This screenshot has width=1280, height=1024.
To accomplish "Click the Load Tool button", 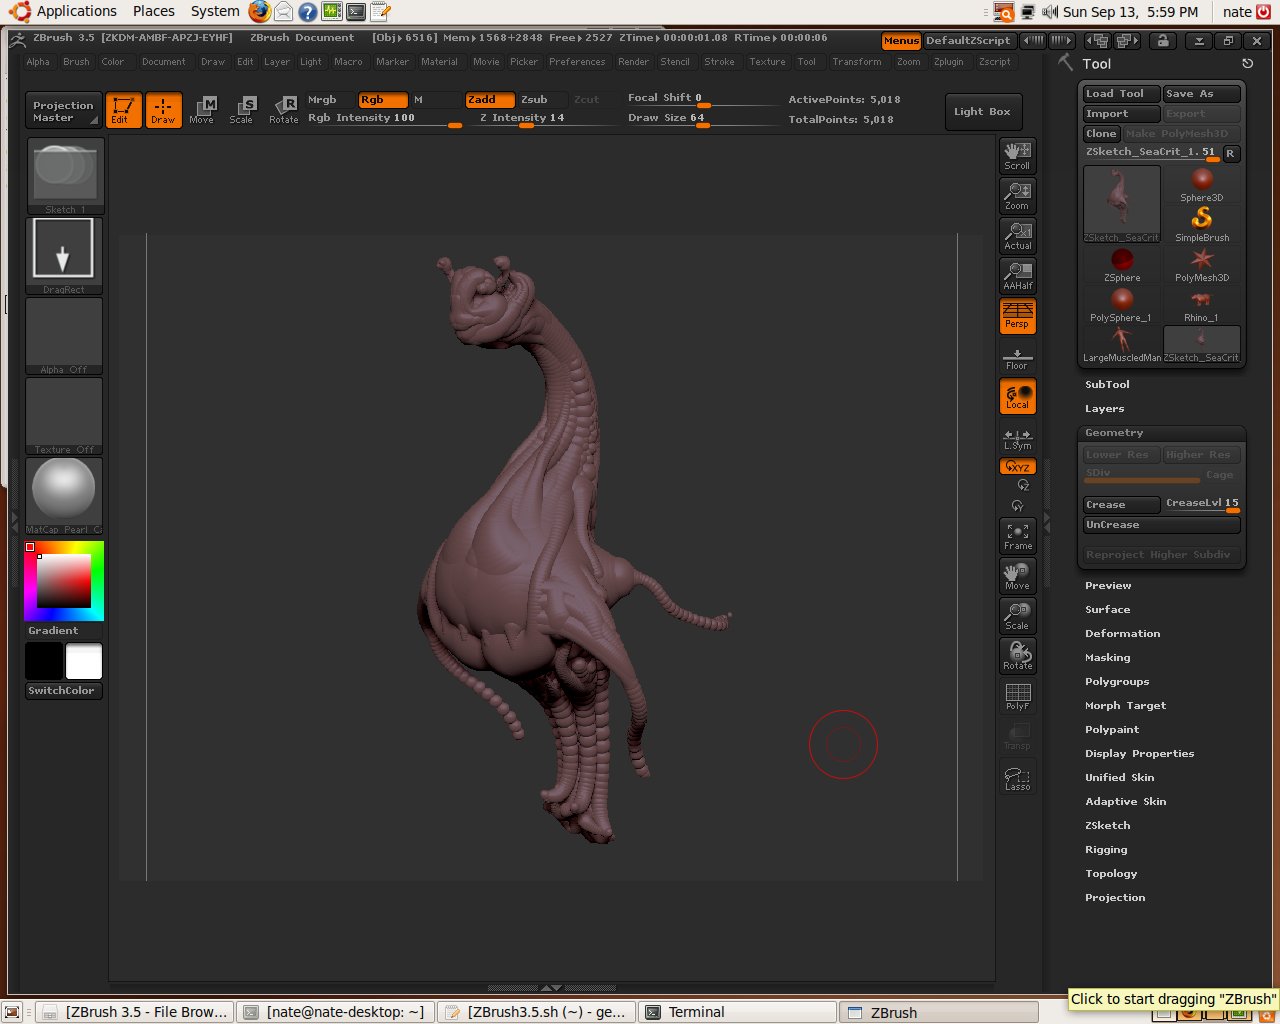I will click(x=1120, y=94).
